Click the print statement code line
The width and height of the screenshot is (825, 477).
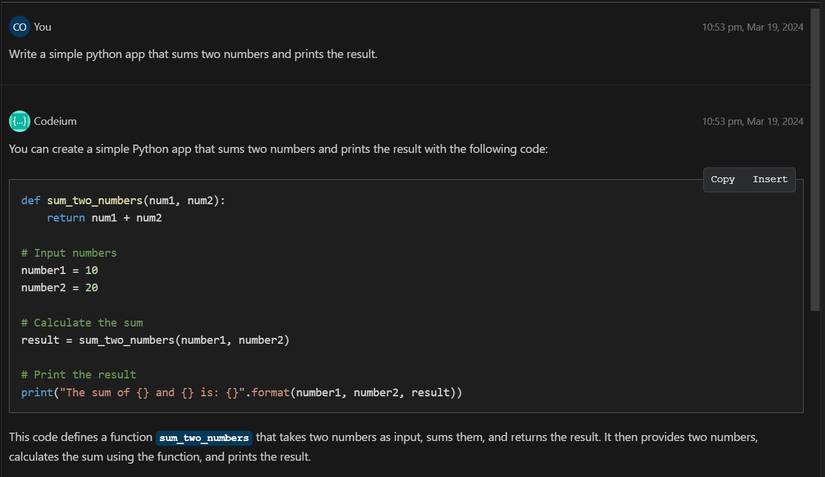point(241,393)
